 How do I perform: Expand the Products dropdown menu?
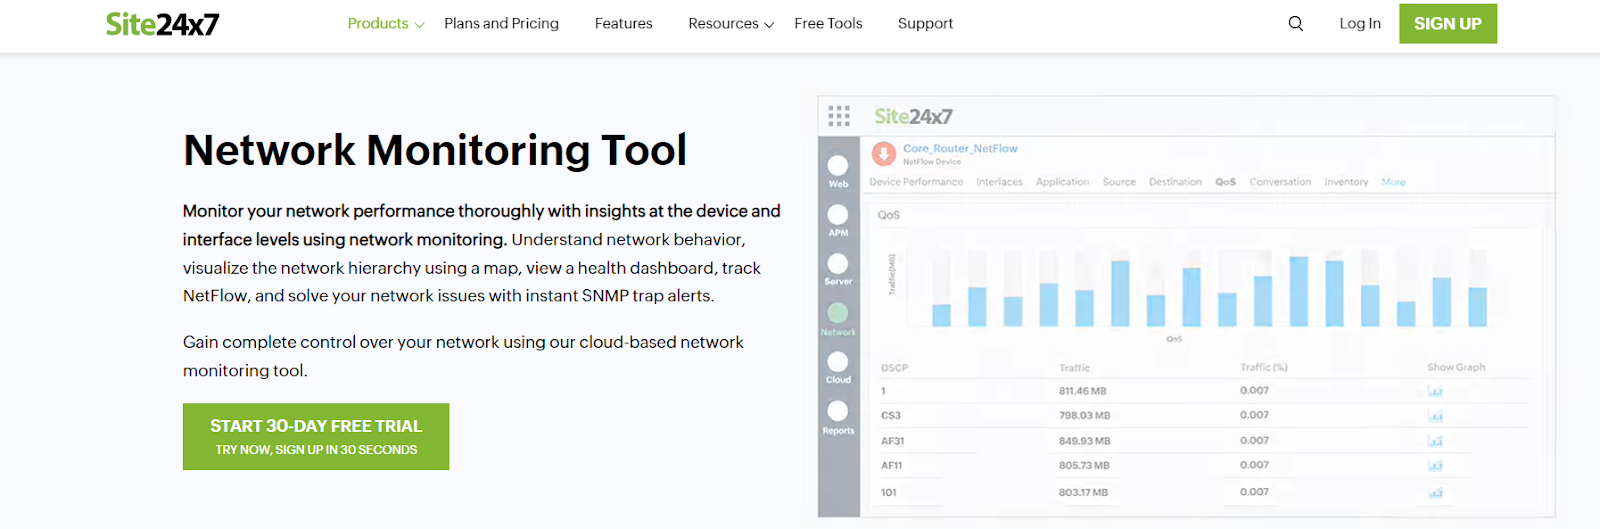point(386,23)
